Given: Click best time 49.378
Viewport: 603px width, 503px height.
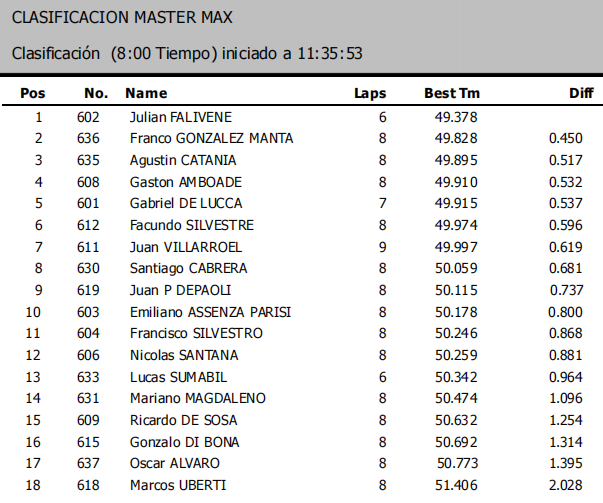Looking at the screenshot, I should (x=455, y=117).
